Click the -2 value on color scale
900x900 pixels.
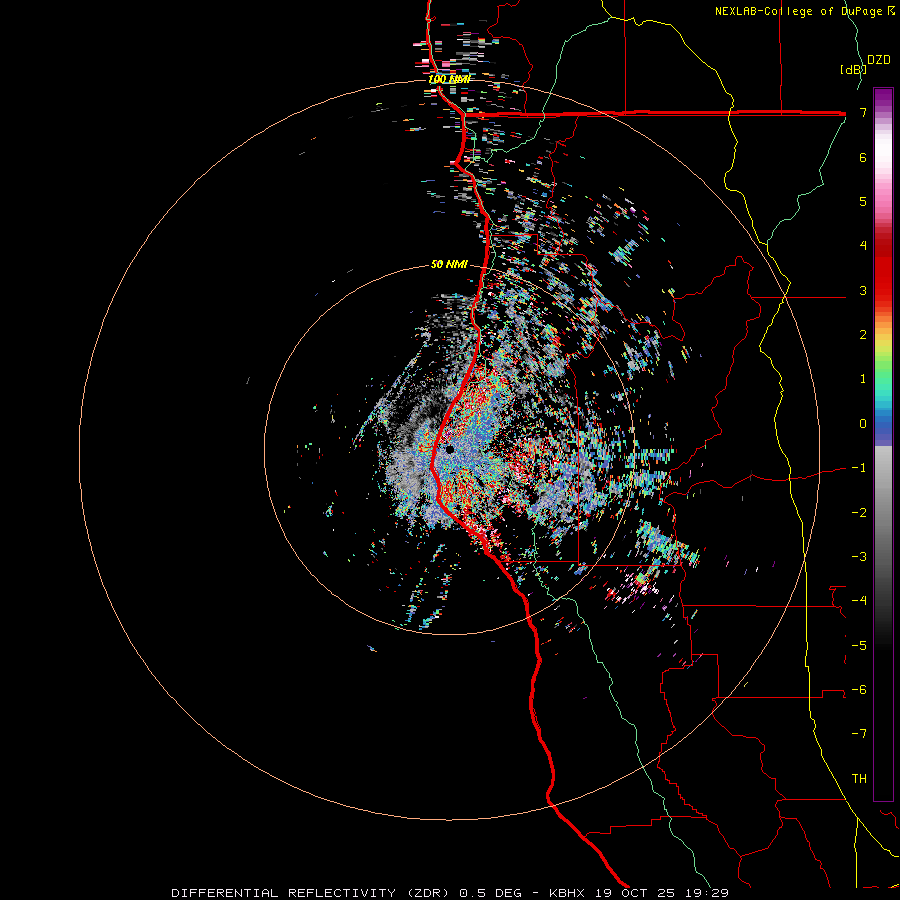[859, 512]
